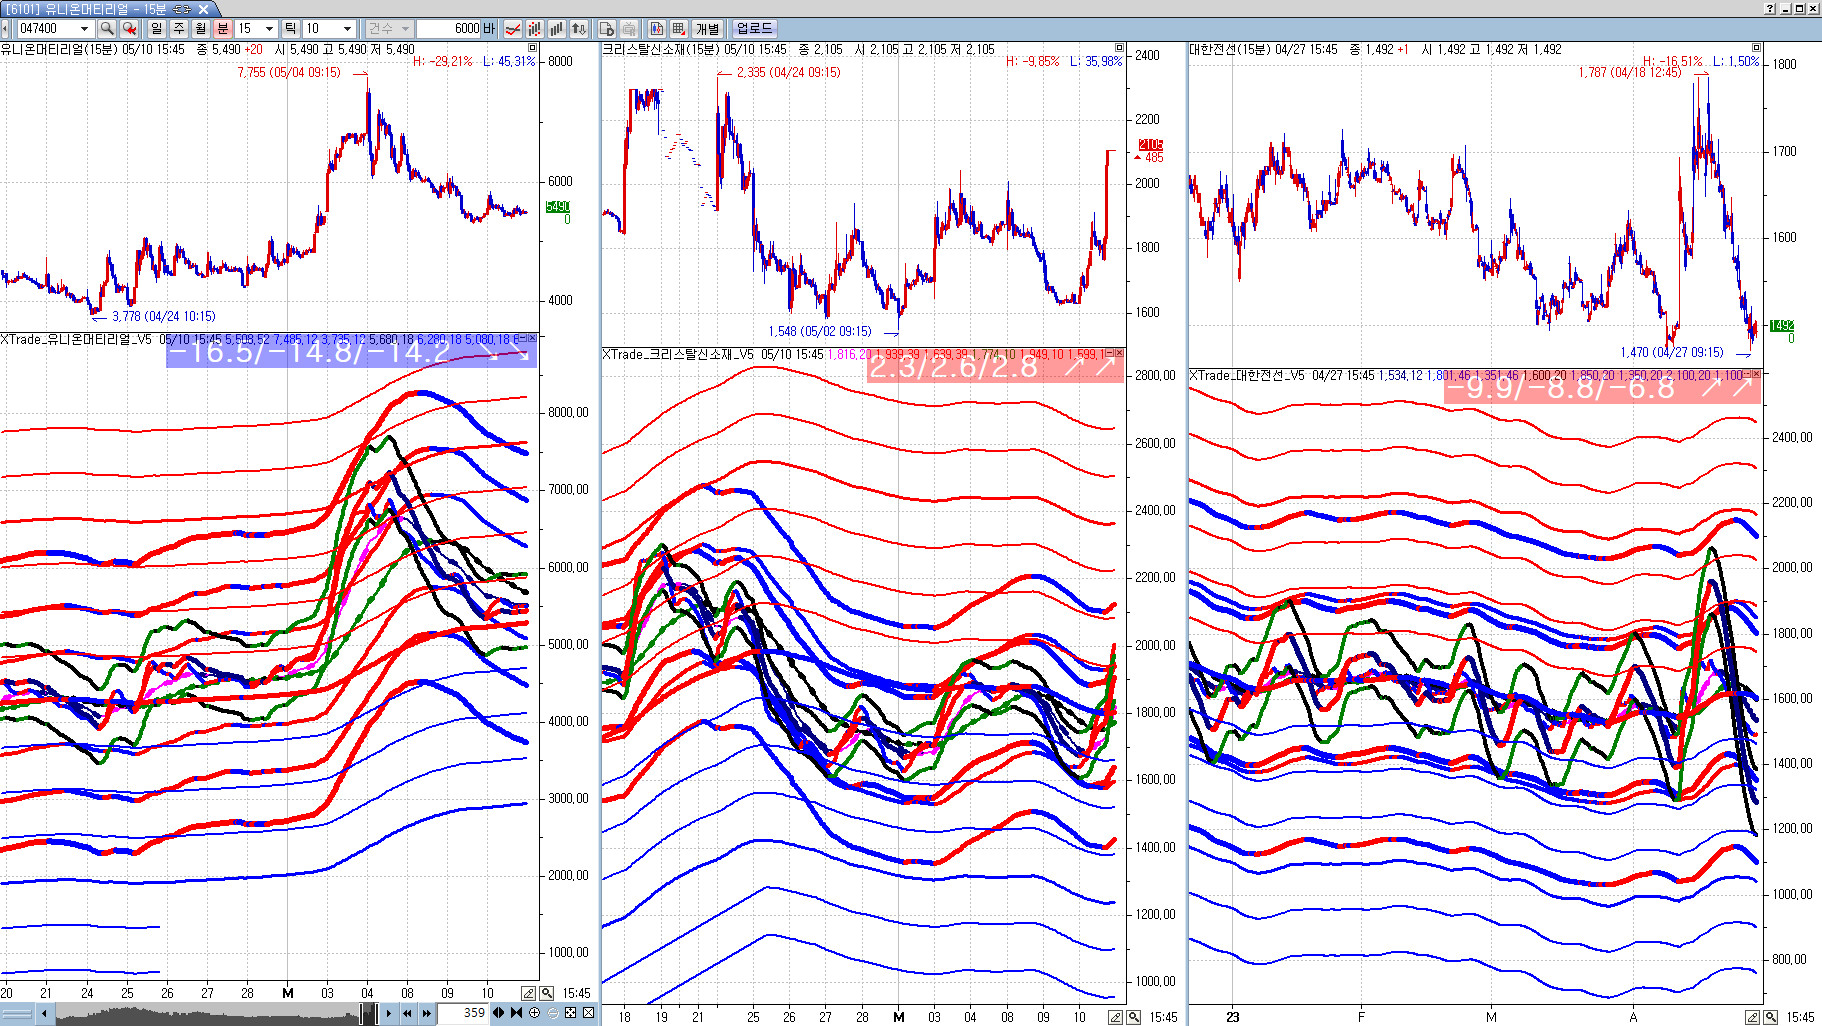Toggle the 일 (daily) period button
This screenshot has width=1822, height=1026.
tap(157, 29)
